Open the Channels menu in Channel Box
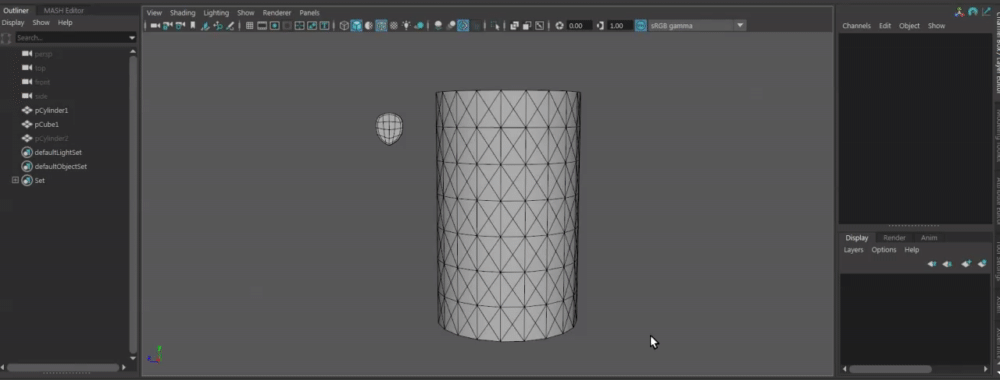The image size is (1000, 380). [x=857, y=26]
